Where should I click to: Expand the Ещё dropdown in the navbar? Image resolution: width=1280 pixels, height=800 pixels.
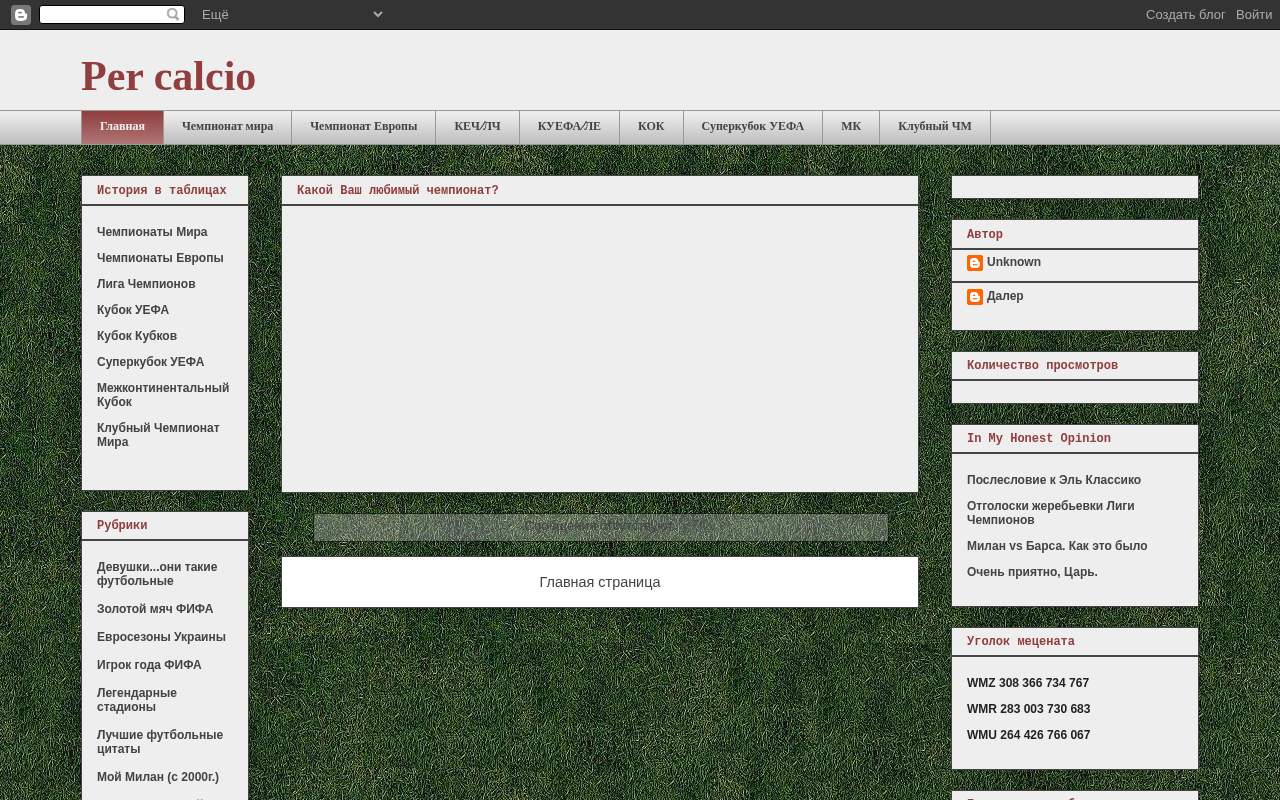tap(292, 14)
